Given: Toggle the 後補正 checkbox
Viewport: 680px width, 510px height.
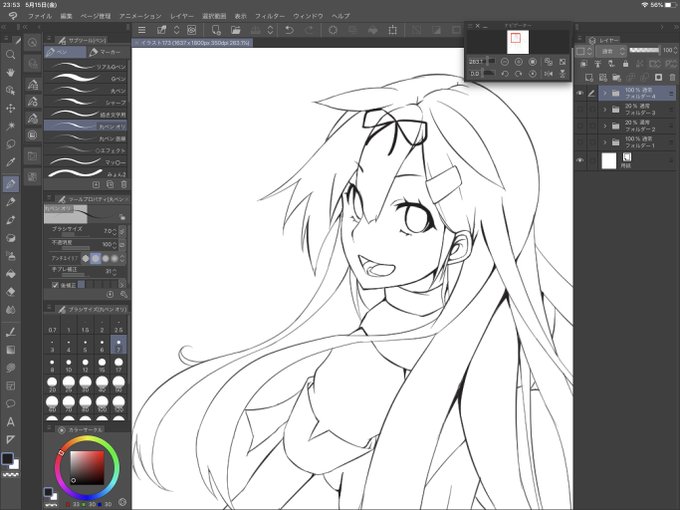Looking at the screenshot, I should (55, 285).
